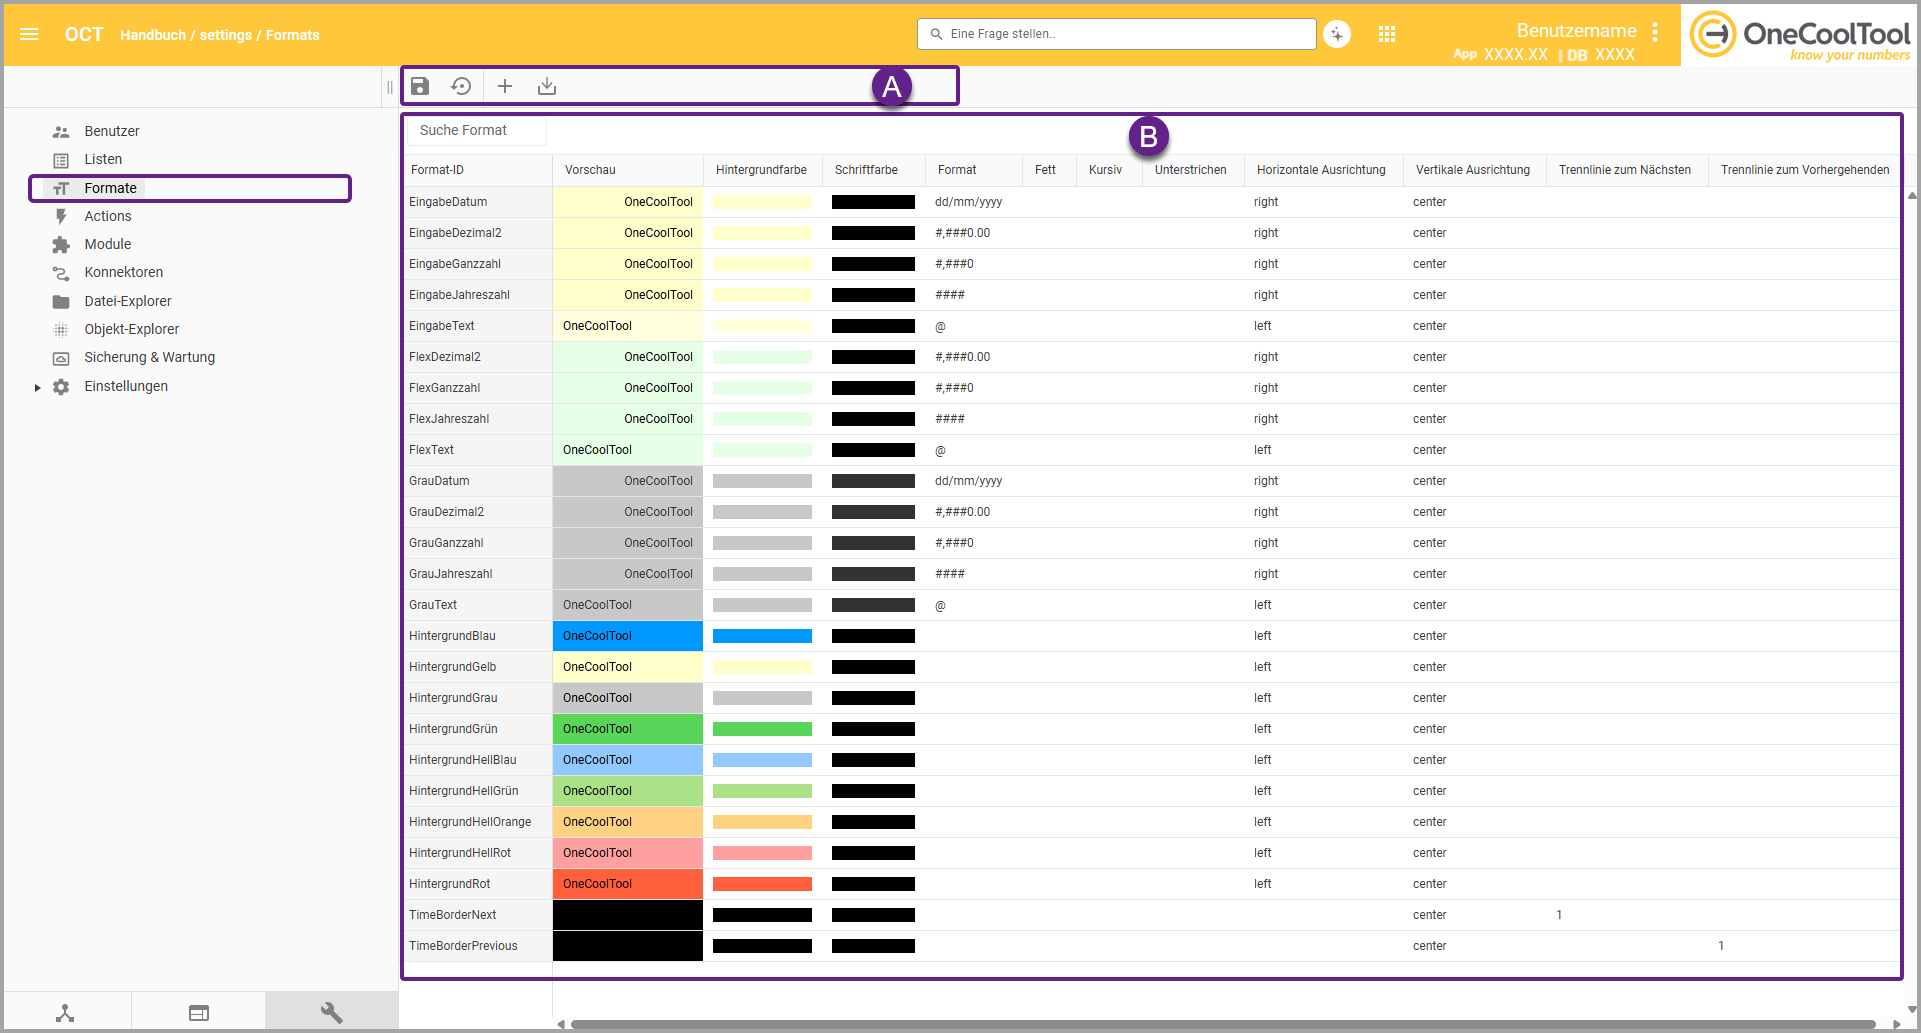Click the download/export icon
This screenshot has width=1921, height=1033.
coord(547,86)
